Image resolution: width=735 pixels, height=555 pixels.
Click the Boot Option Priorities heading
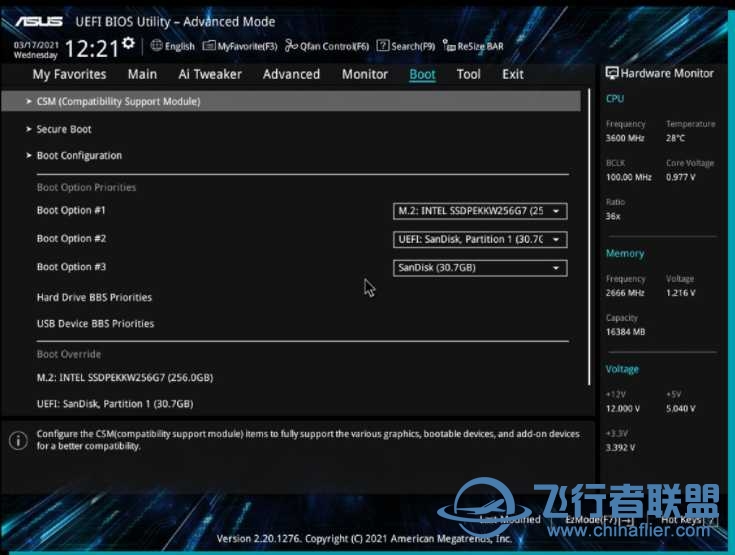pos(86,188)
